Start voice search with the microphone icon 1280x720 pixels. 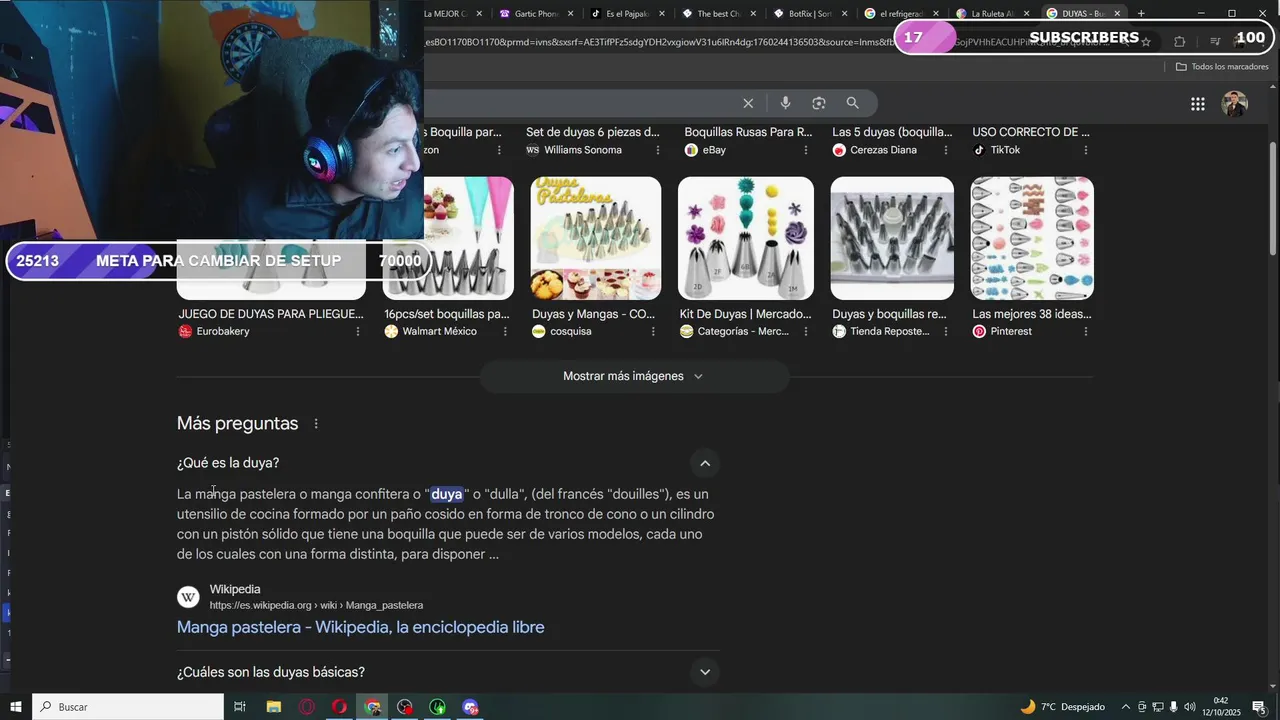[785, 103]
